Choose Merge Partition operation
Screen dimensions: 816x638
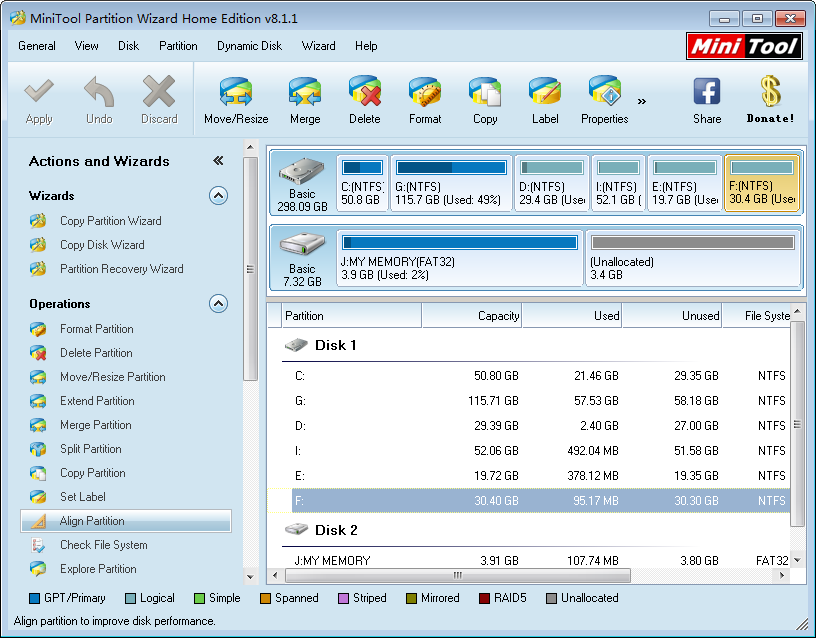click(x=95, y=425)
